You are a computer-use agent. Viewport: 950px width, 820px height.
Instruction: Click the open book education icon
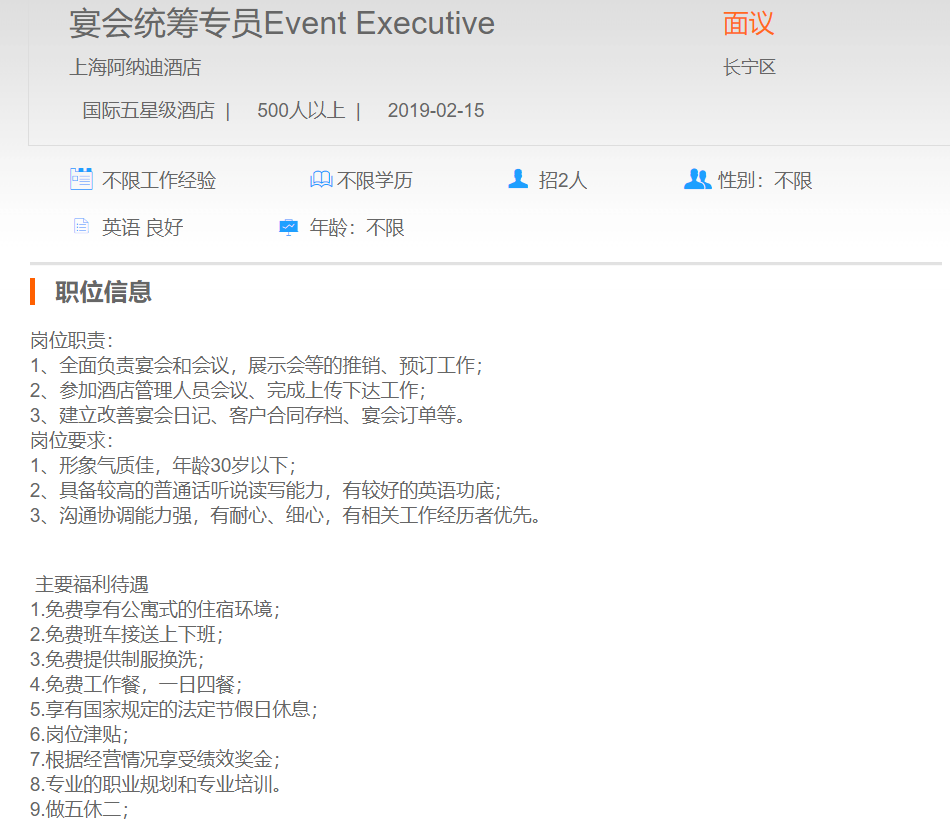pos(320,180)
